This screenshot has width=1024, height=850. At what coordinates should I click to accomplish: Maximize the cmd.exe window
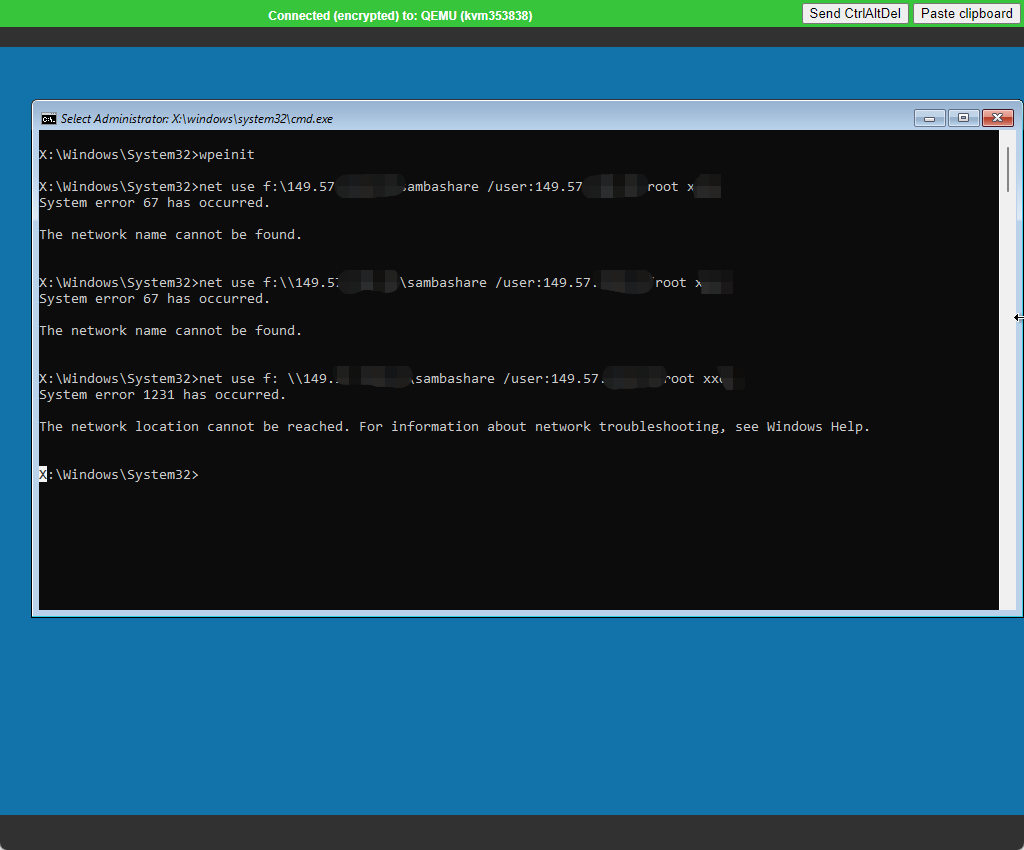pyautogui.click(x=963, y=118)
